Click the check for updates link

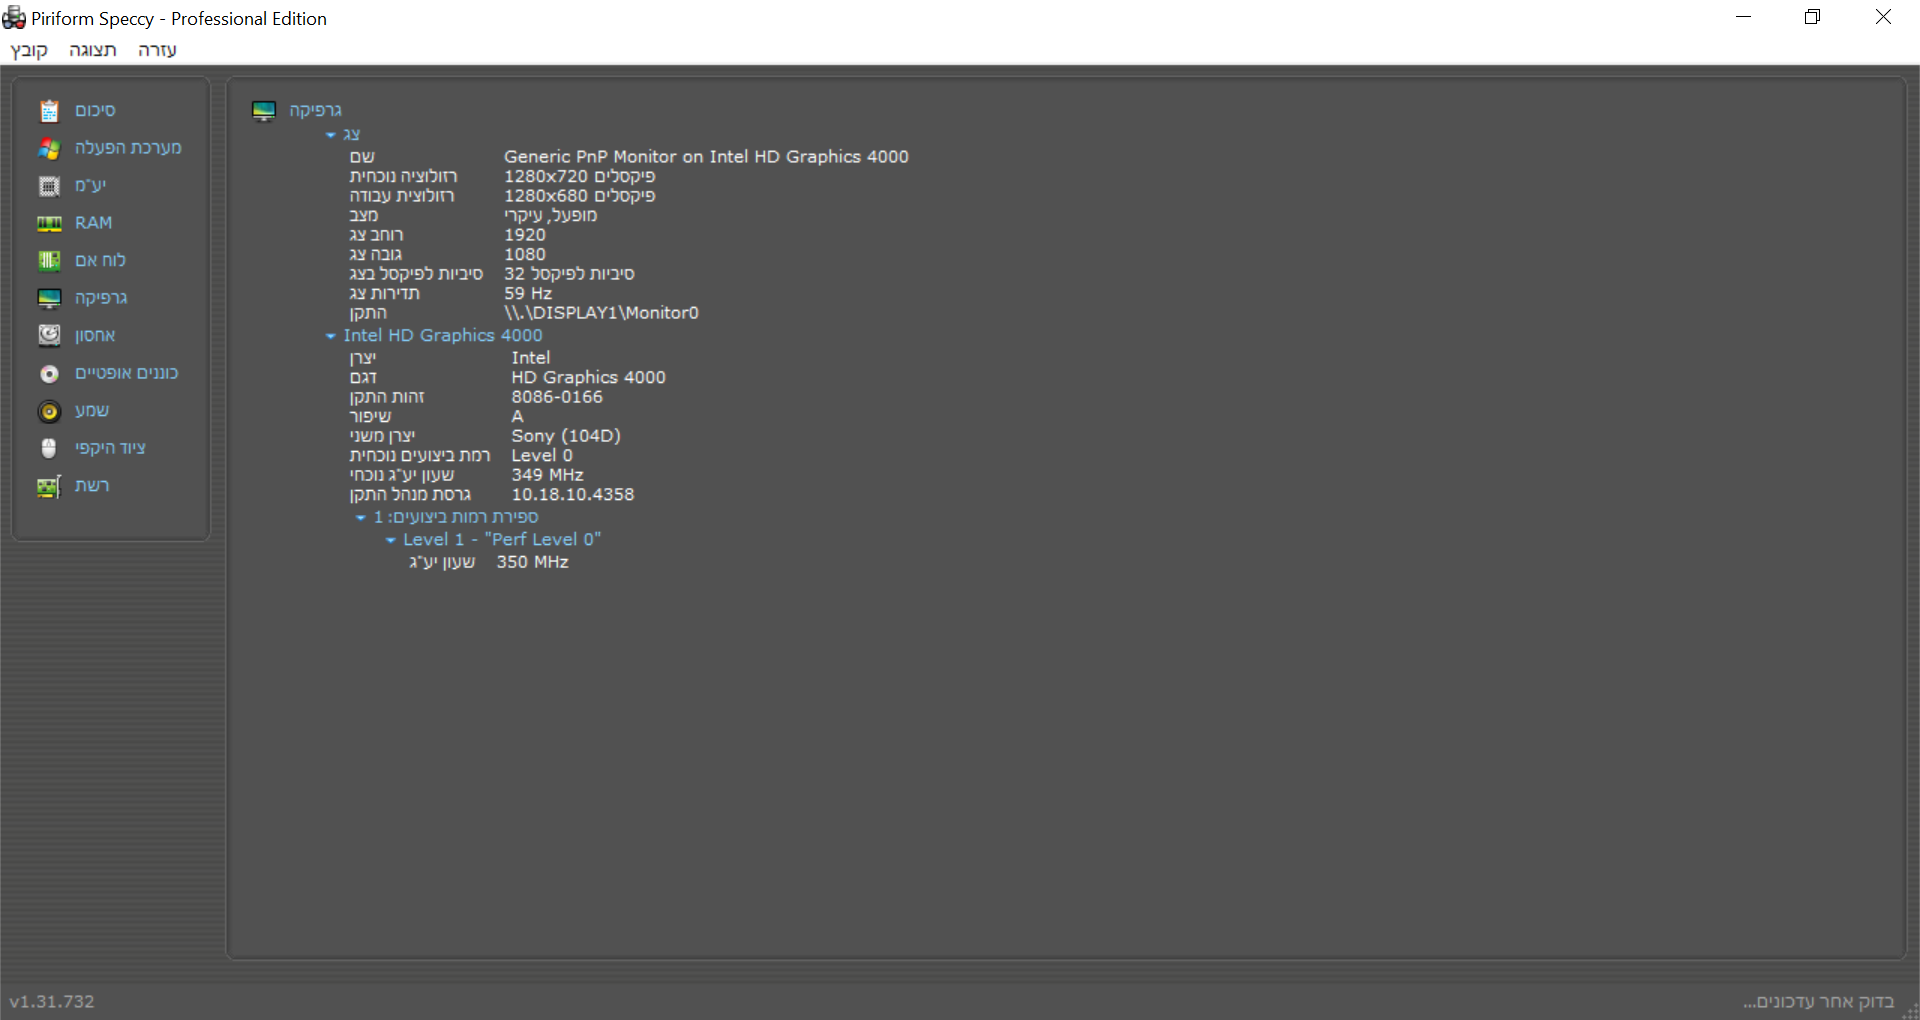[x=1819, y=1001]
